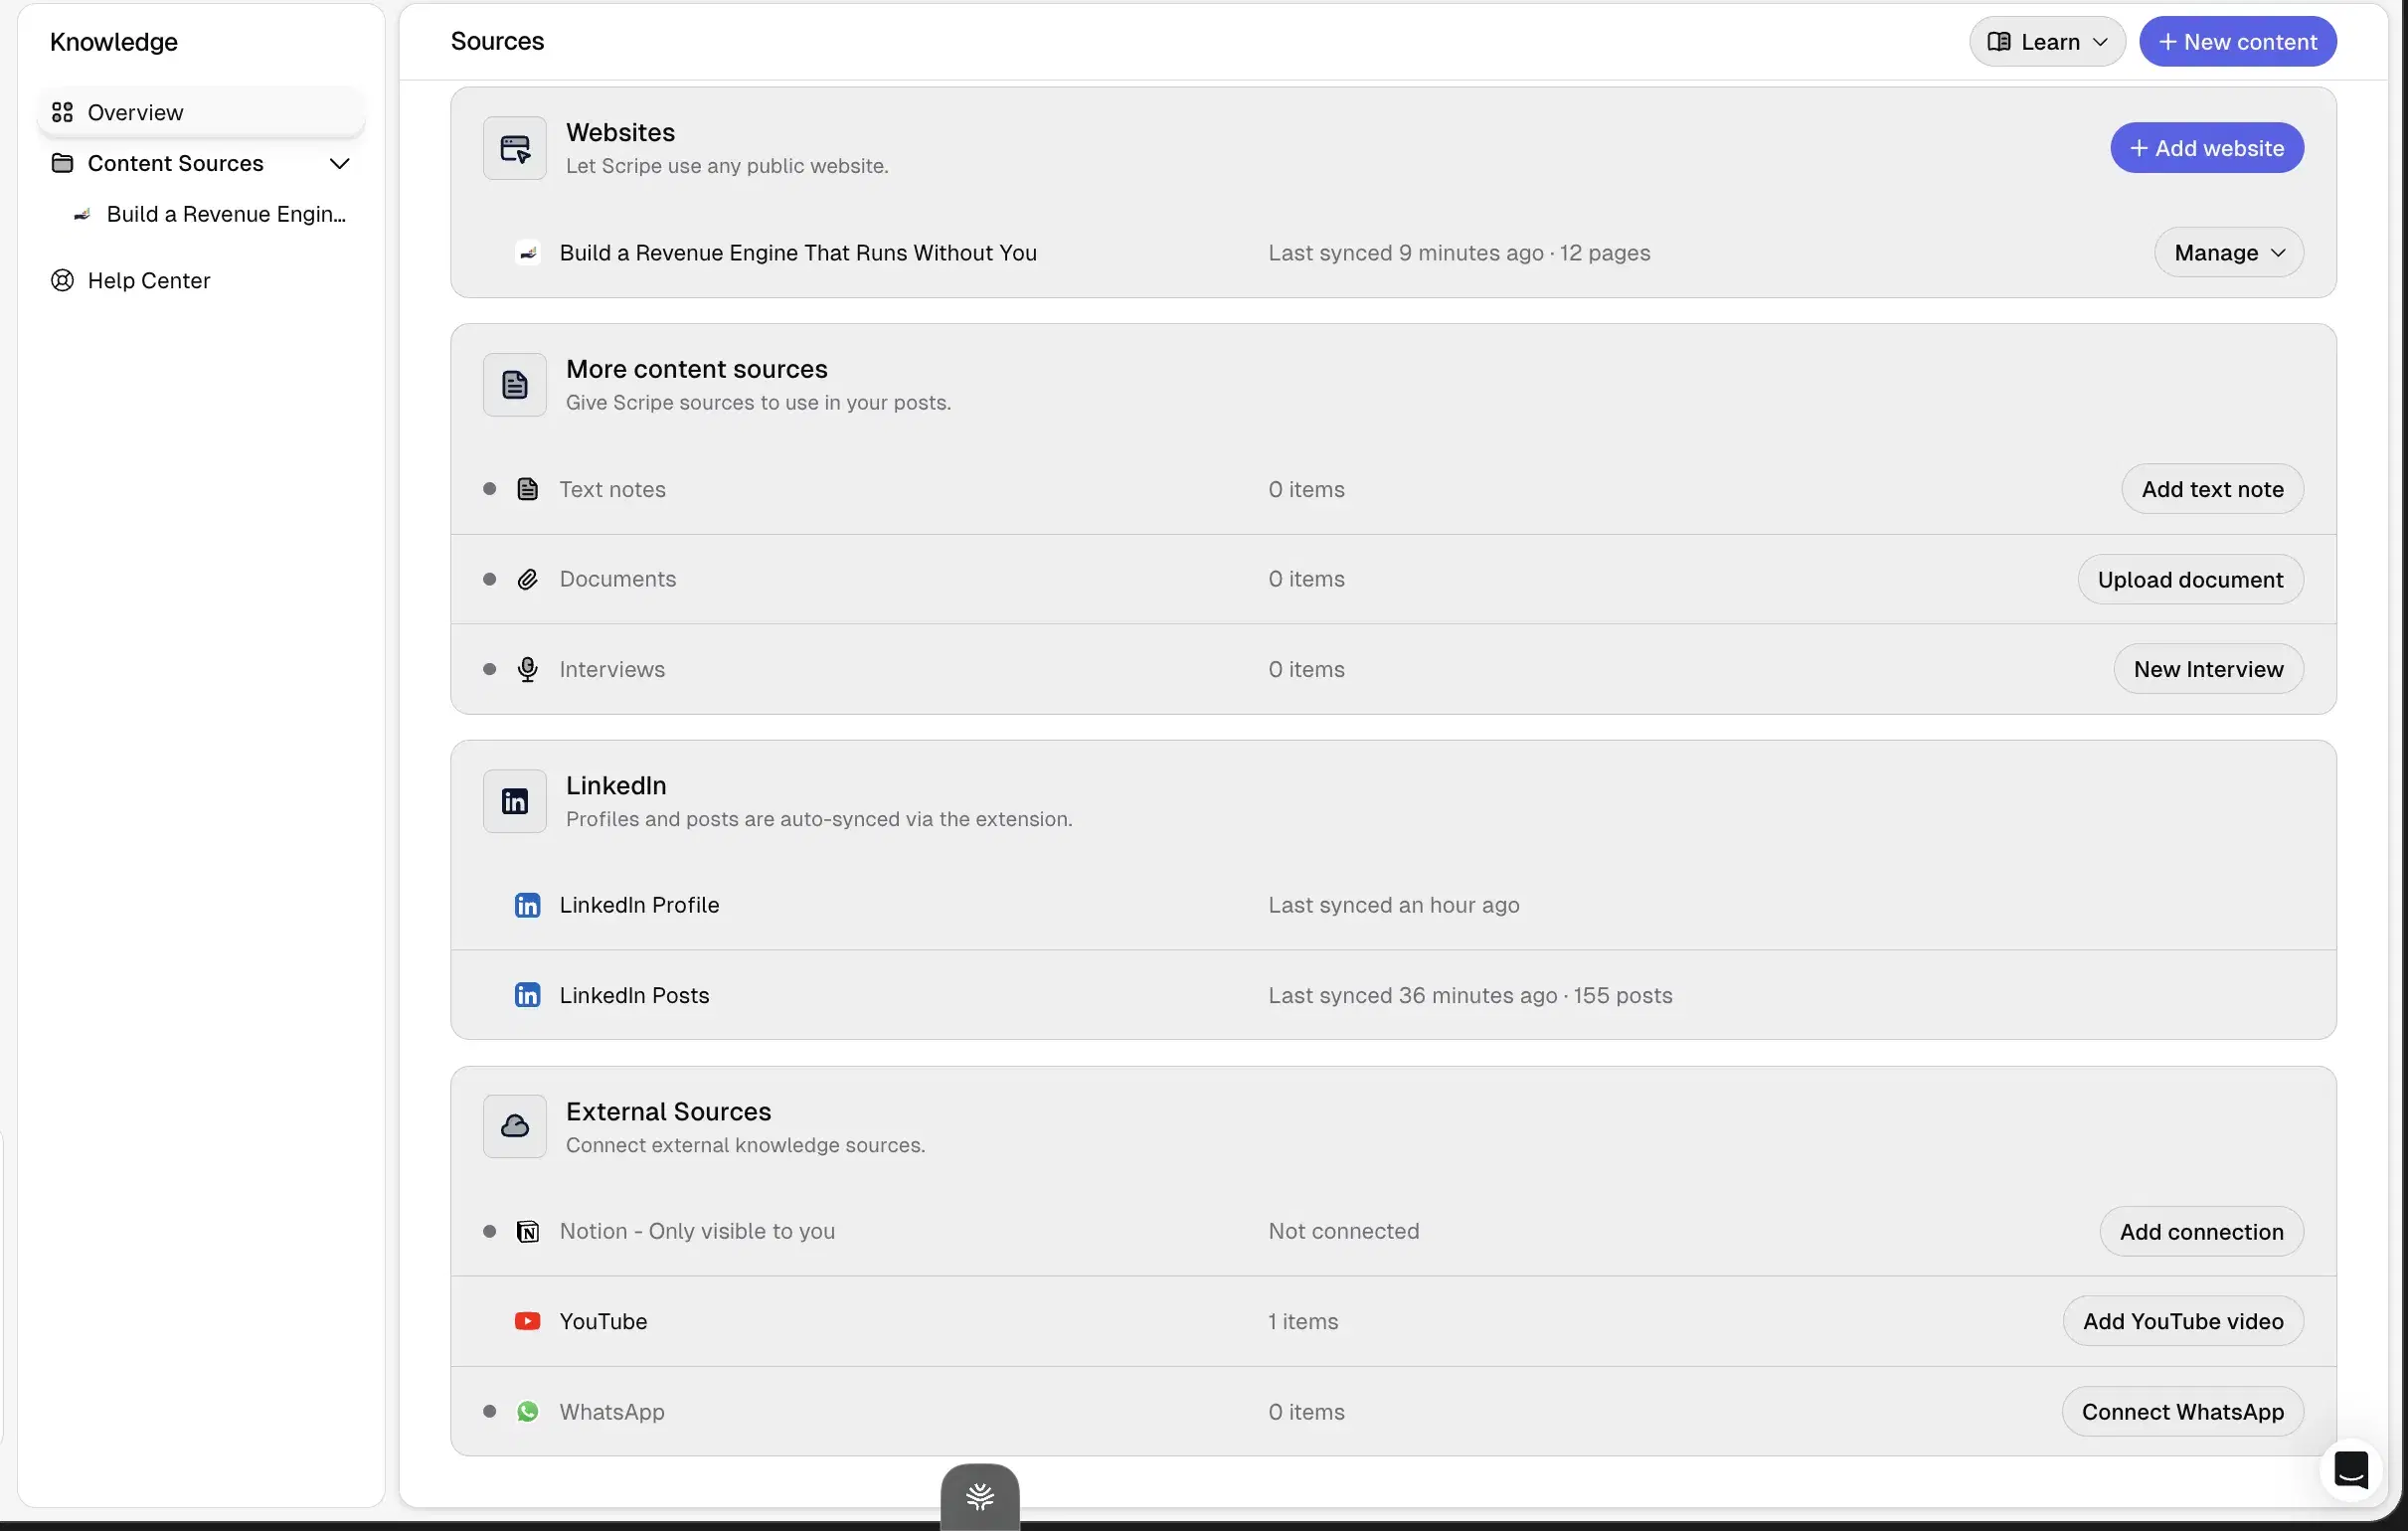2408x1531 pixels.
Task: Click the LinkedIn section header icon
Action: pos(514,801)
